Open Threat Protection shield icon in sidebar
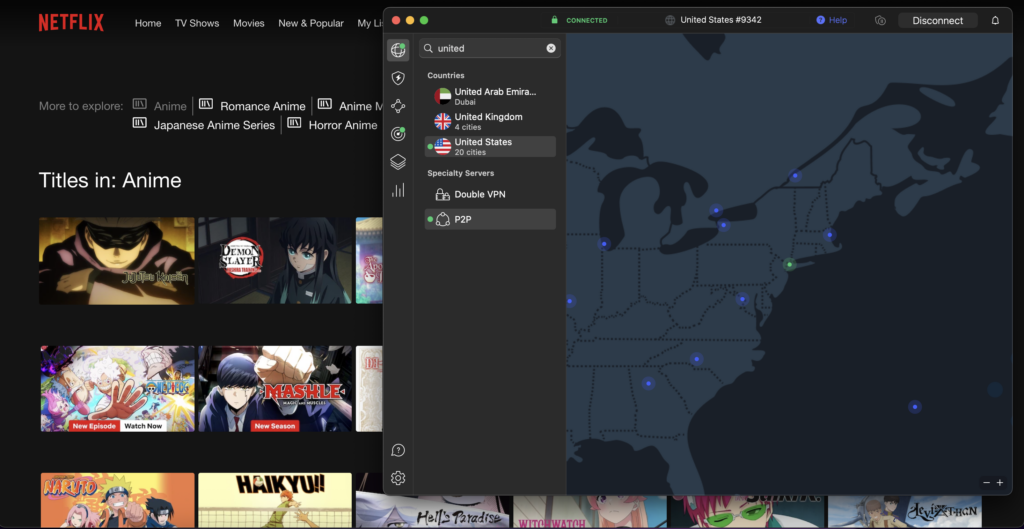 coord(398,78)
